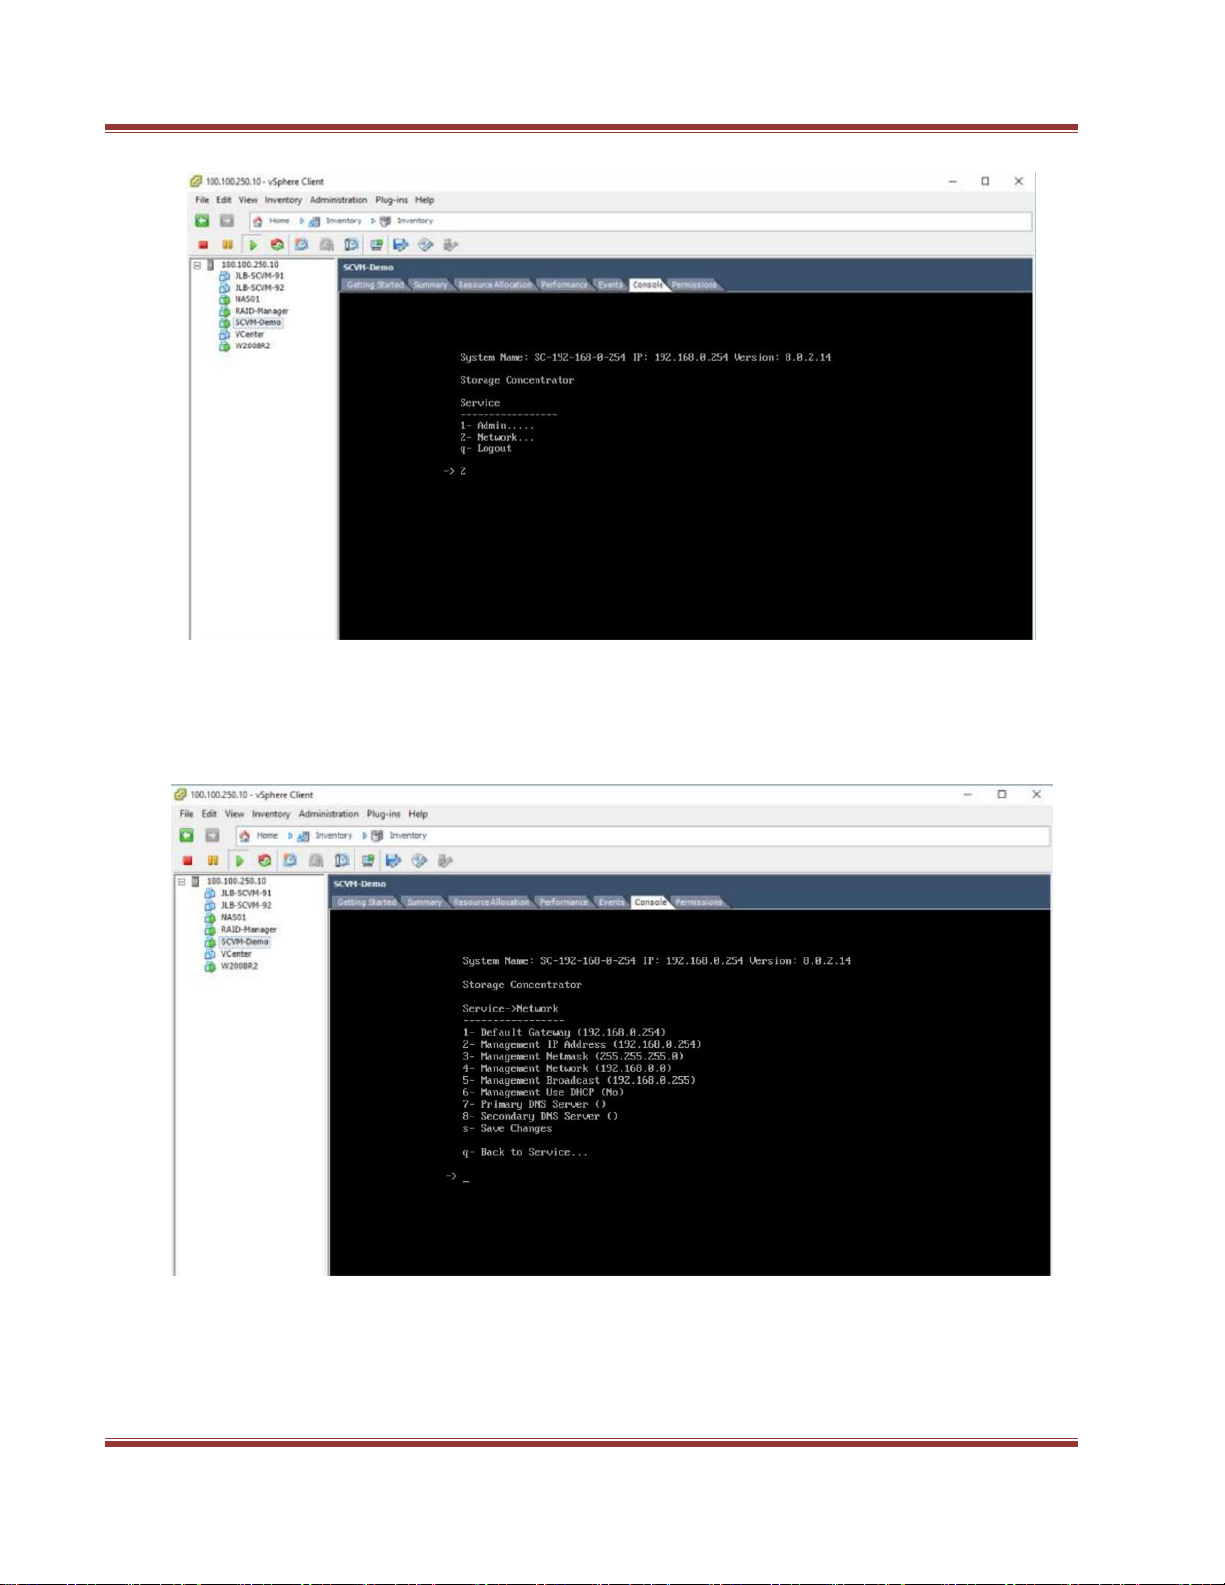The image size is (1225, 1585).
Task: Open the File menu in the upper window
Action: (x=202, y=200)
